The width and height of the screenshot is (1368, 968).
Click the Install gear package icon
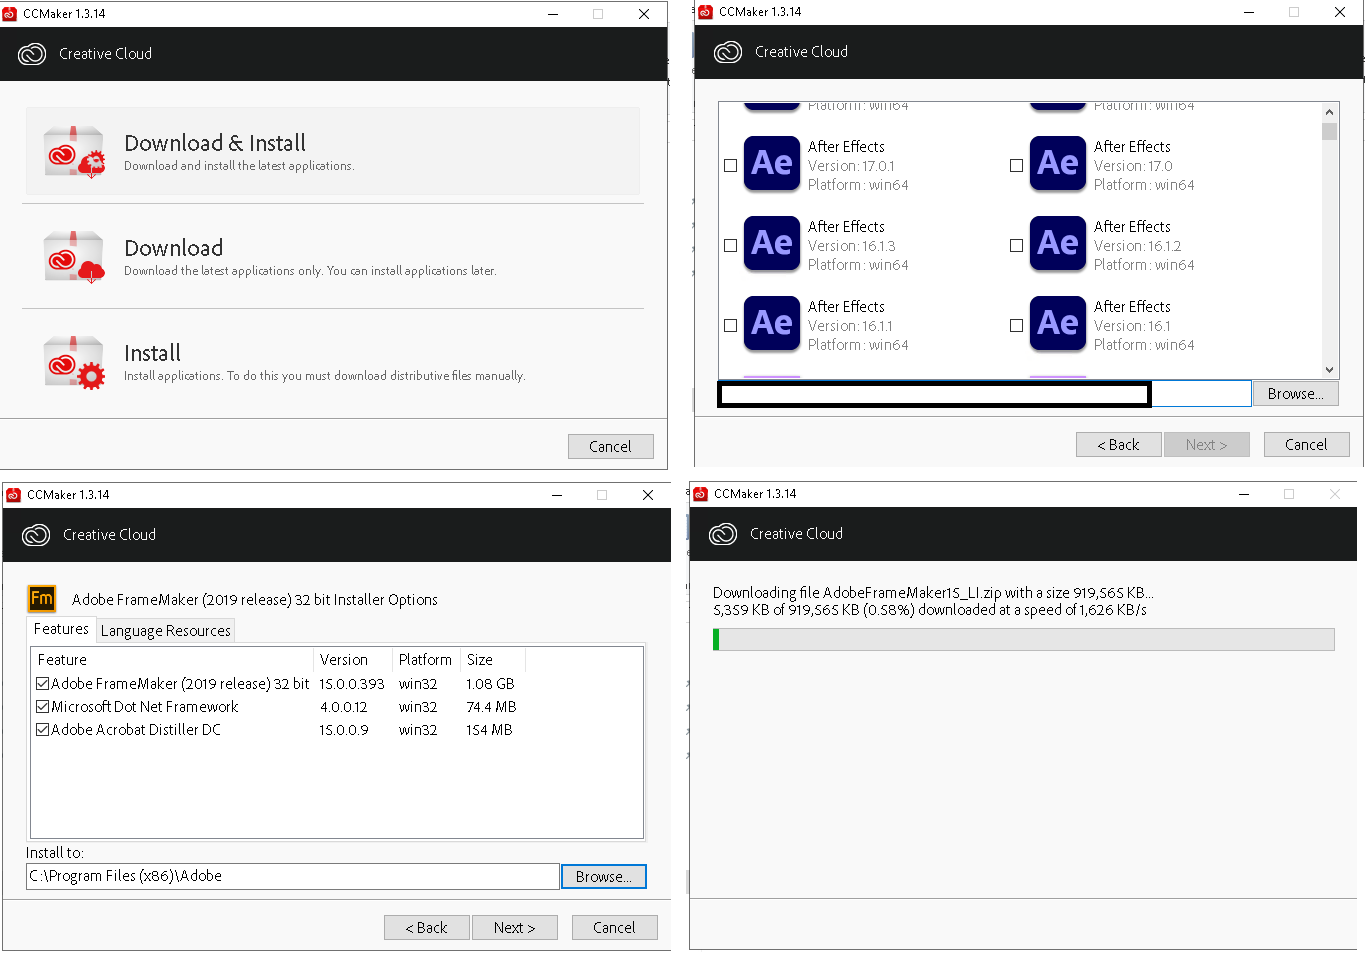pos(75,362)
